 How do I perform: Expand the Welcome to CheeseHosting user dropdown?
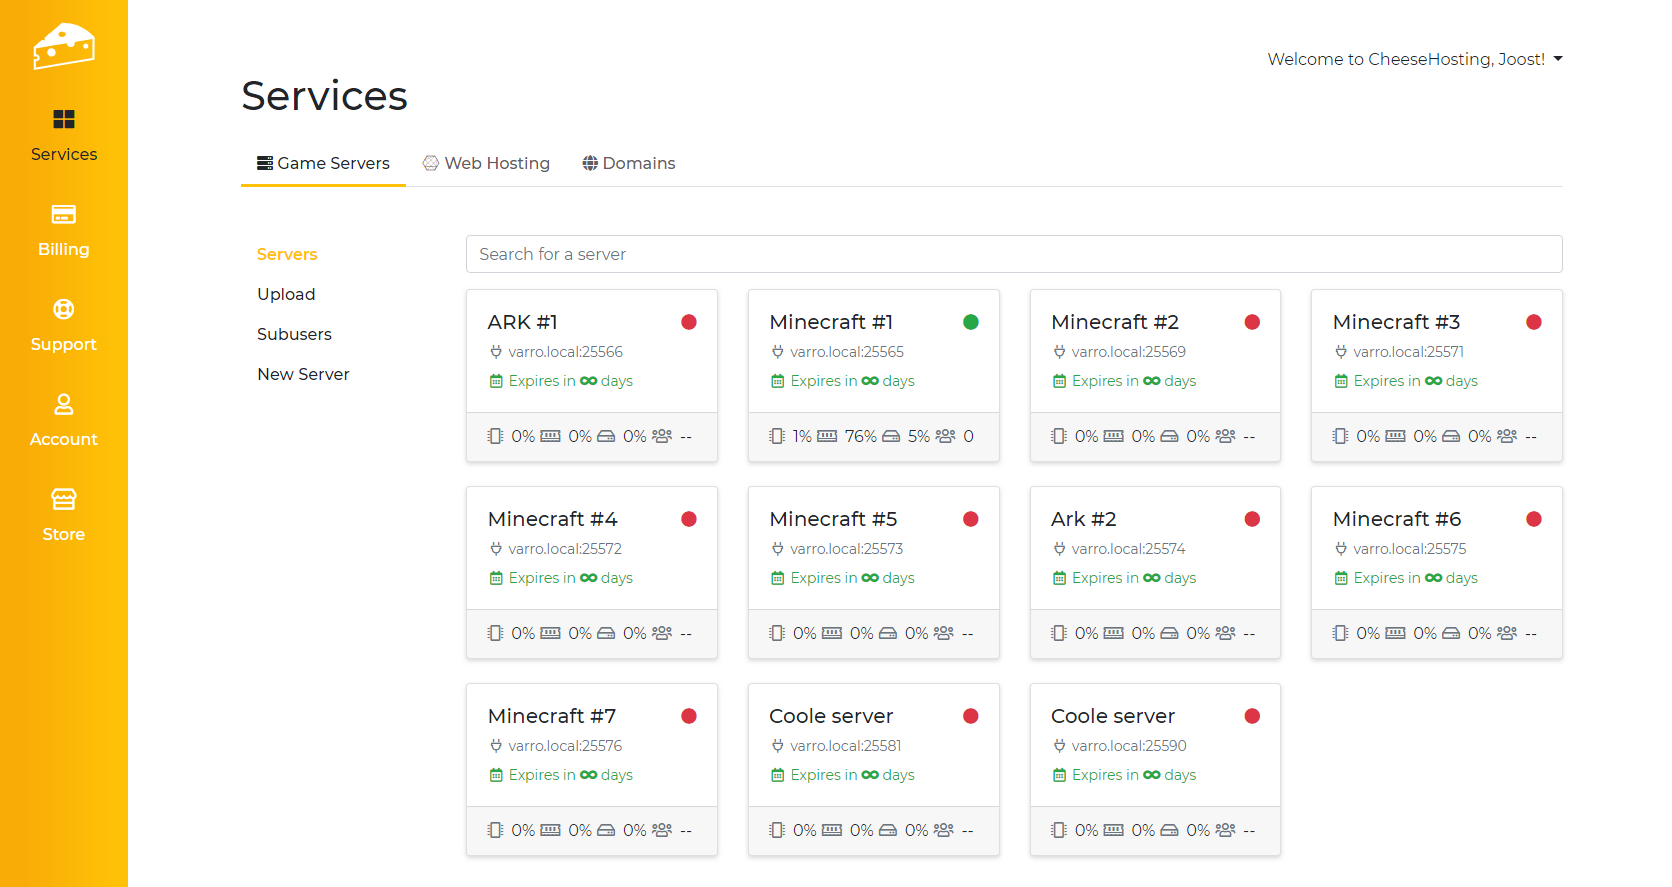(x=1414, y=59)
